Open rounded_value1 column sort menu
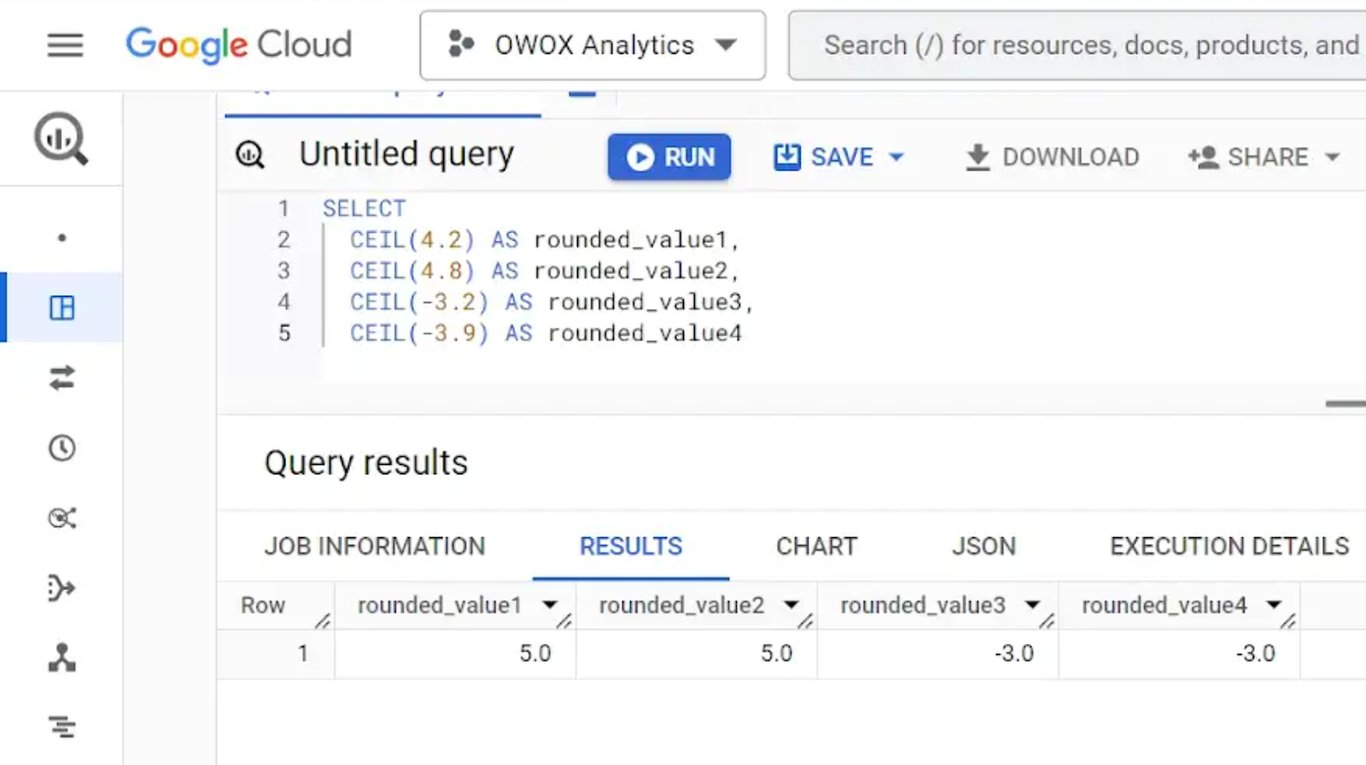 (549, 605)
